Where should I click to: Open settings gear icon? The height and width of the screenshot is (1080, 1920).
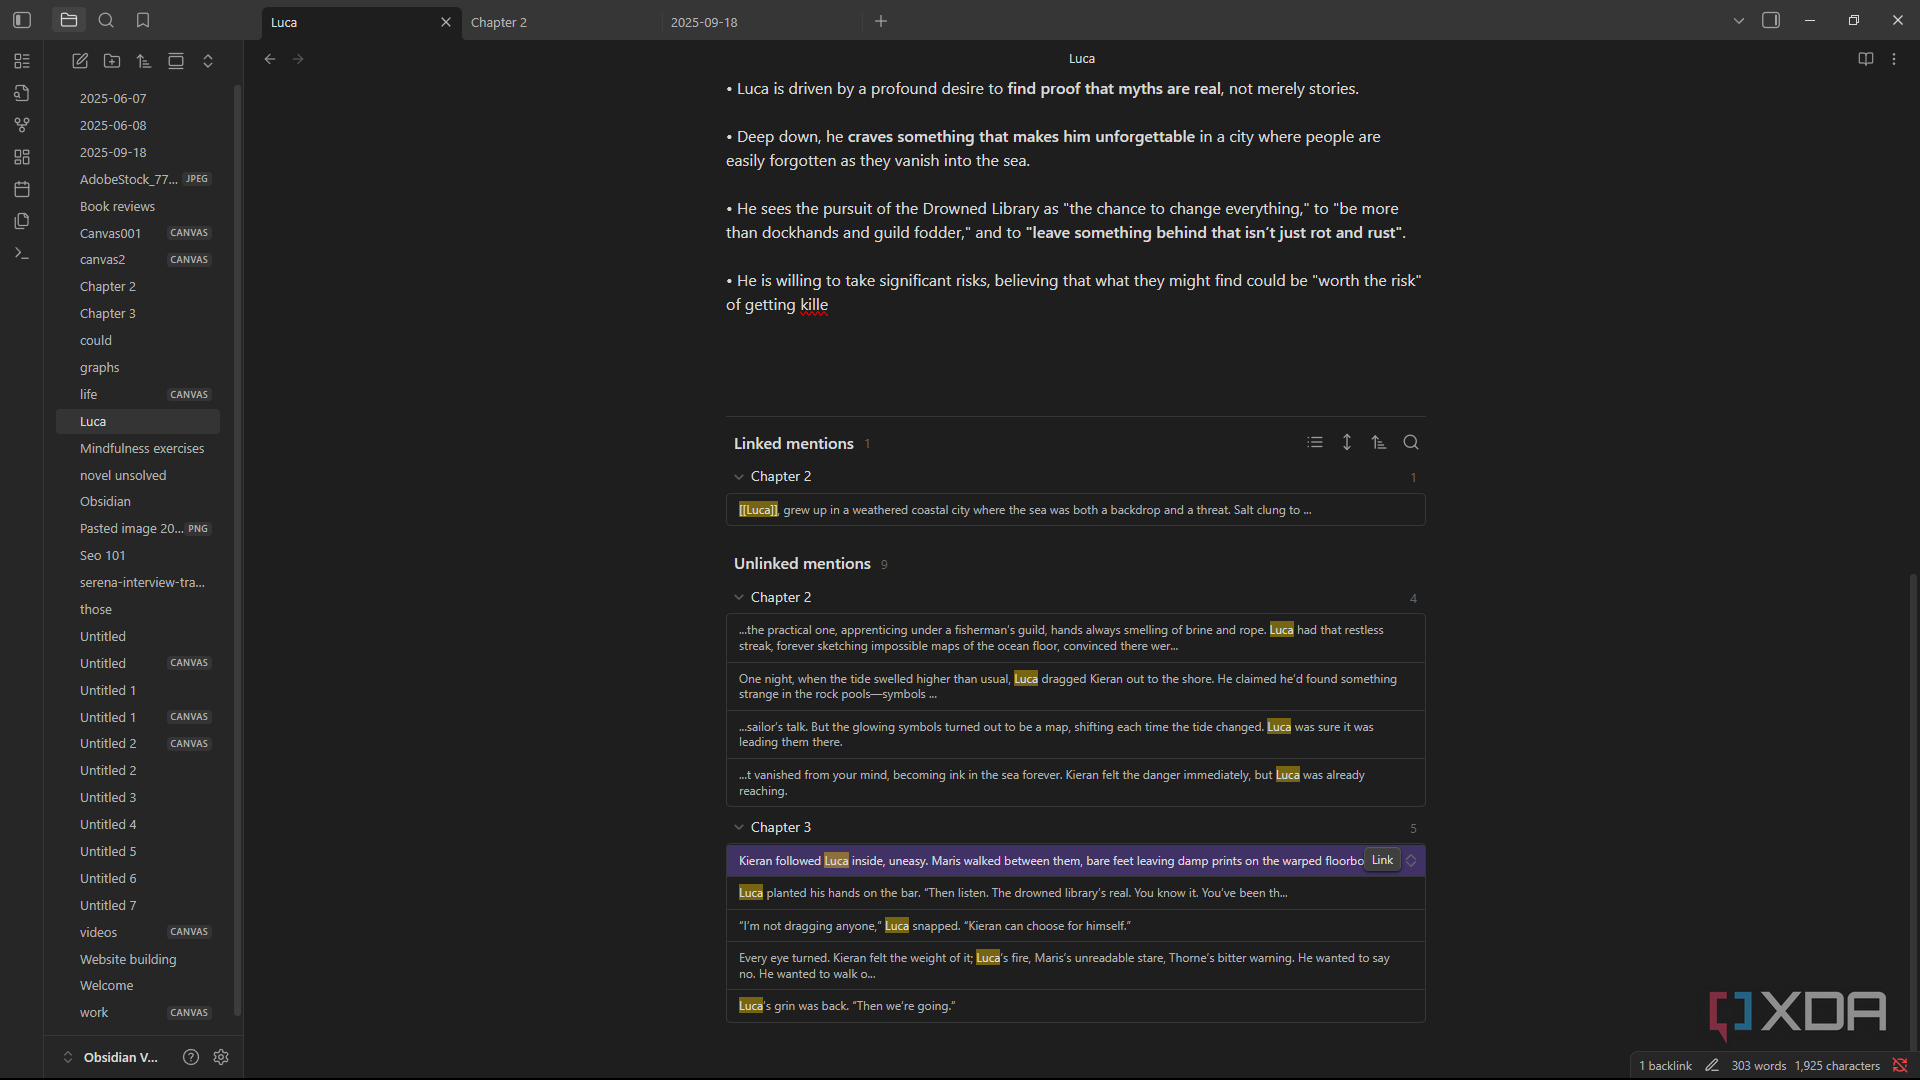tap(221, 1057)
